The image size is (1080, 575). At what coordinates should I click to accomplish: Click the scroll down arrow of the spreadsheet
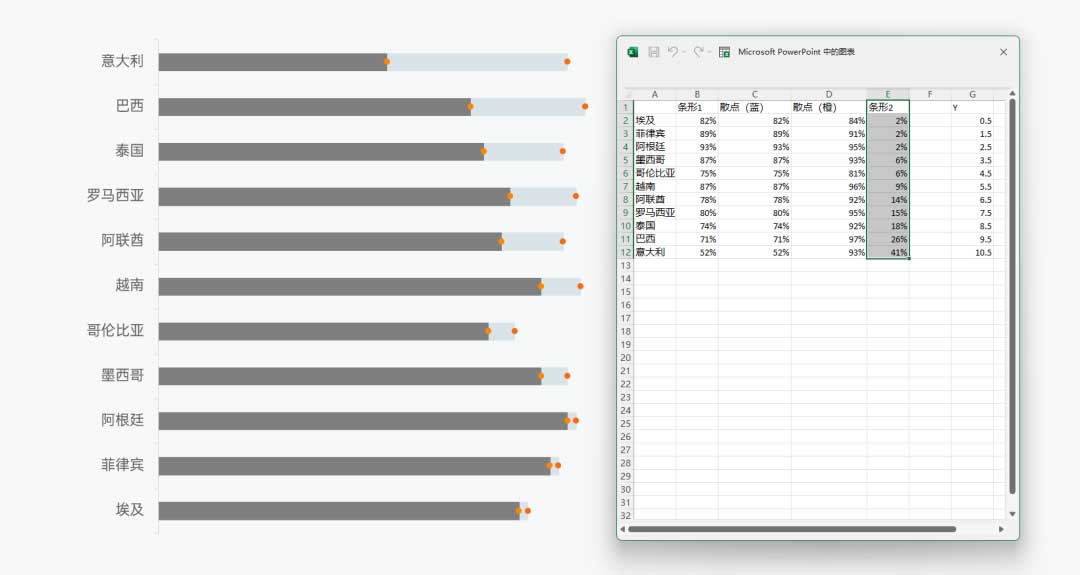1012,514
